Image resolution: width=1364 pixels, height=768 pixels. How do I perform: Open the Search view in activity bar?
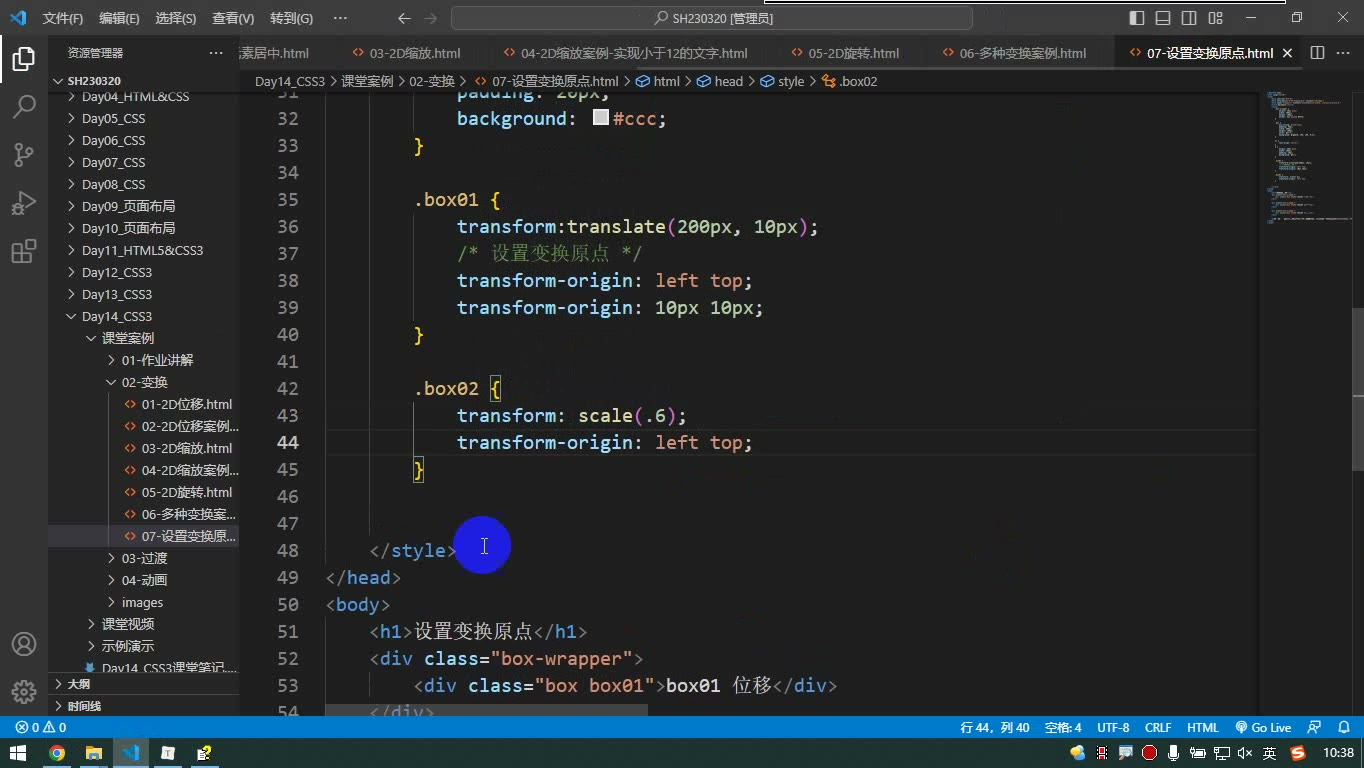[x=24, y=106]
